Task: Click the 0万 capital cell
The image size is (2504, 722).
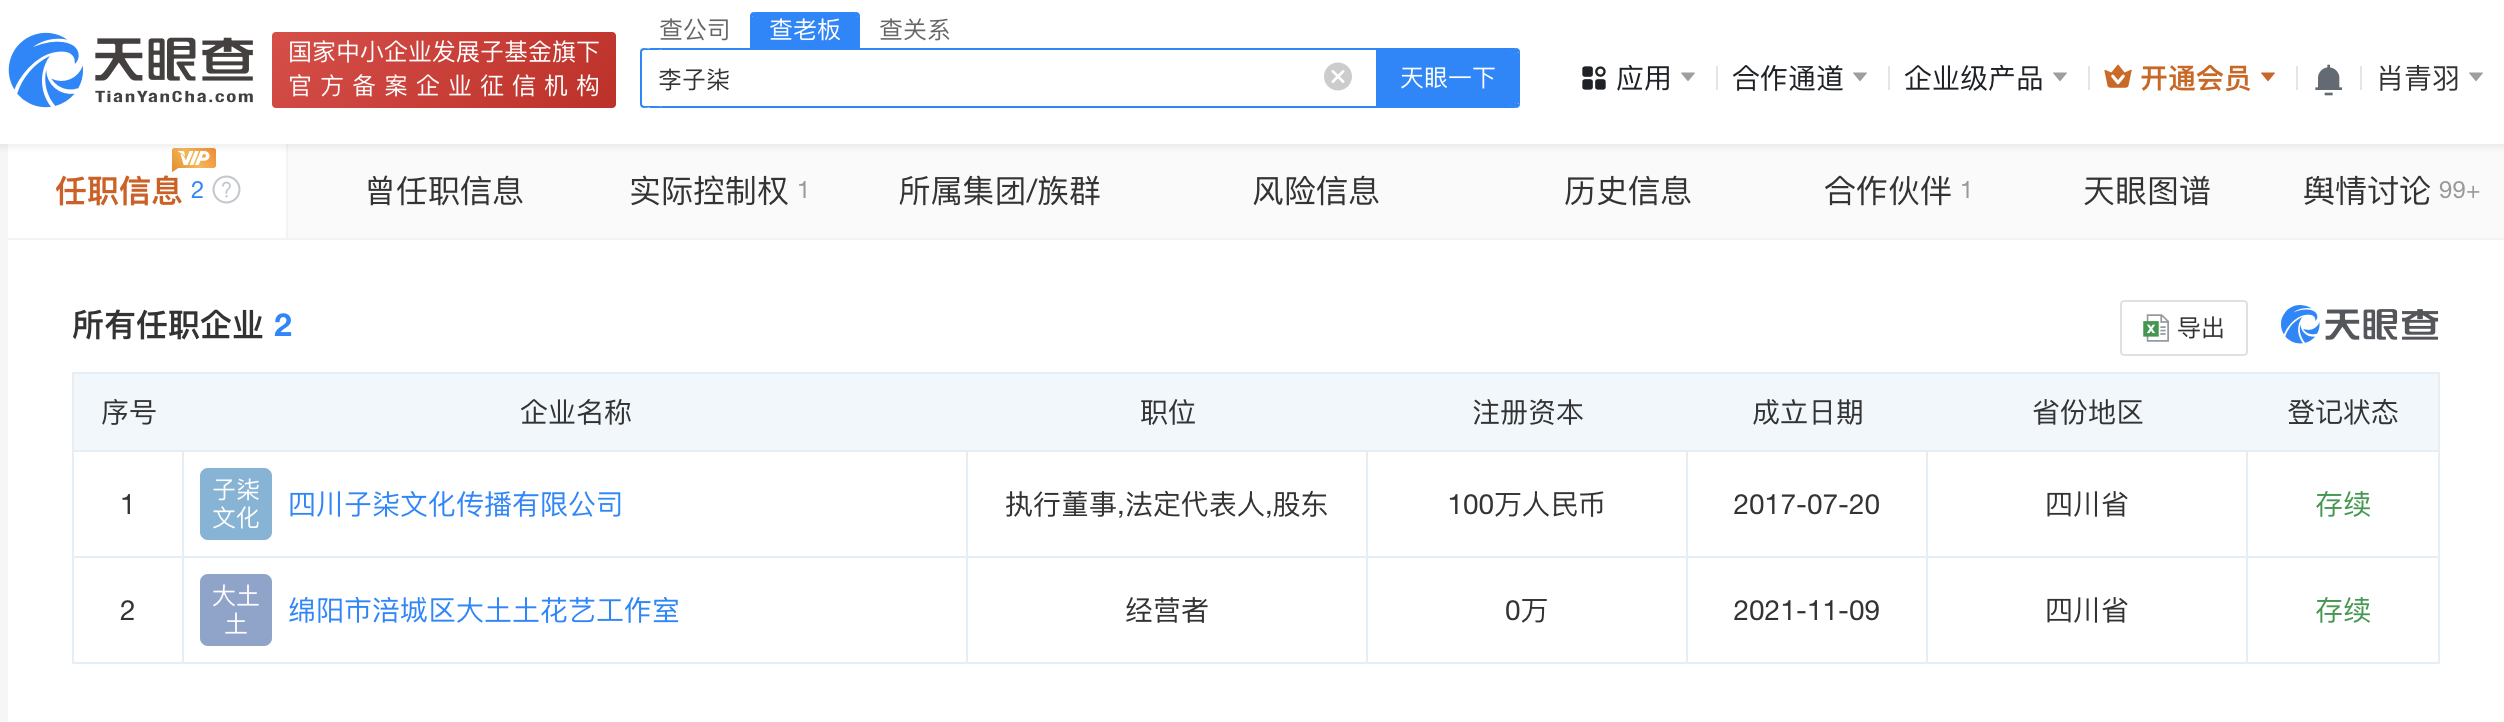Action: [1526, 610]
